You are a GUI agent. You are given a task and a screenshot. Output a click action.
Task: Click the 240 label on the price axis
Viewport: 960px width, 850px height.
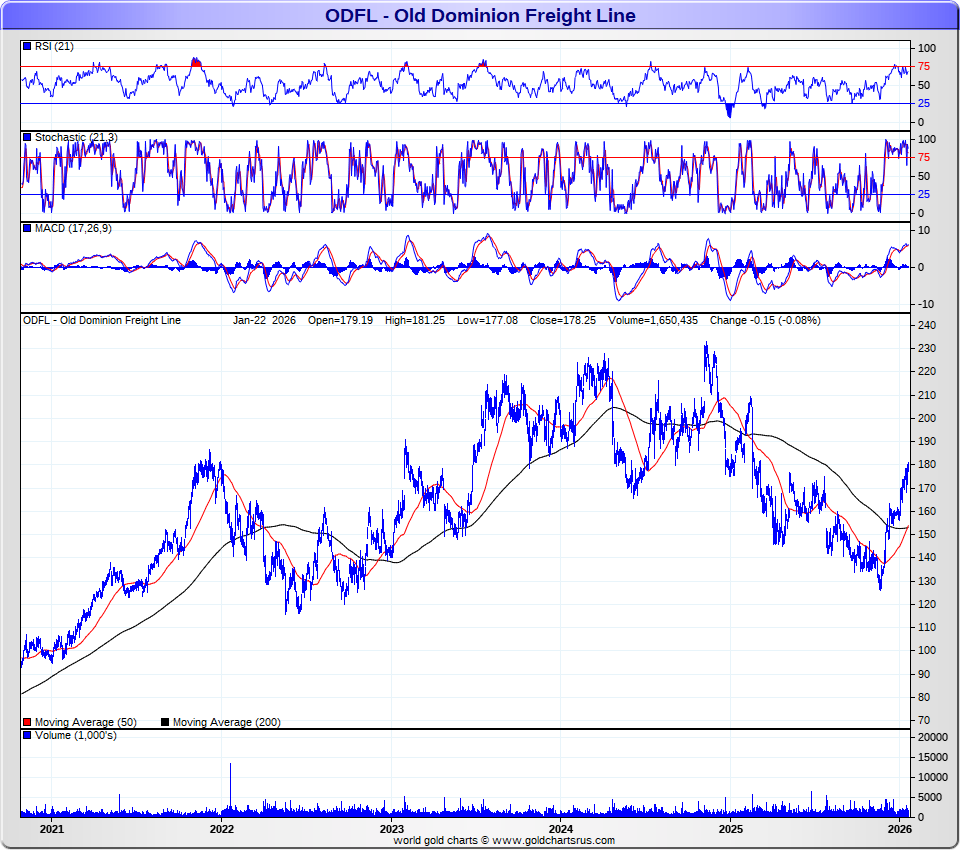(x=926, y=325)
